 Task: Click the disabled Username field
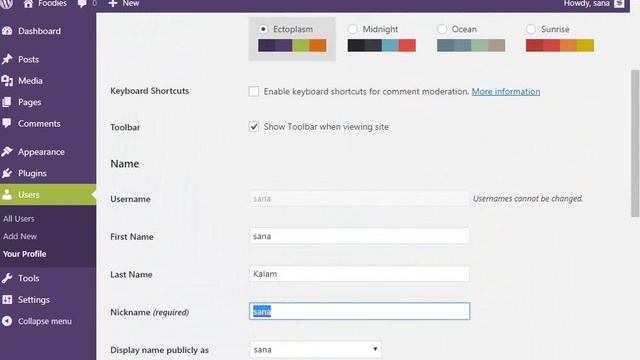(x=359, y=198)
